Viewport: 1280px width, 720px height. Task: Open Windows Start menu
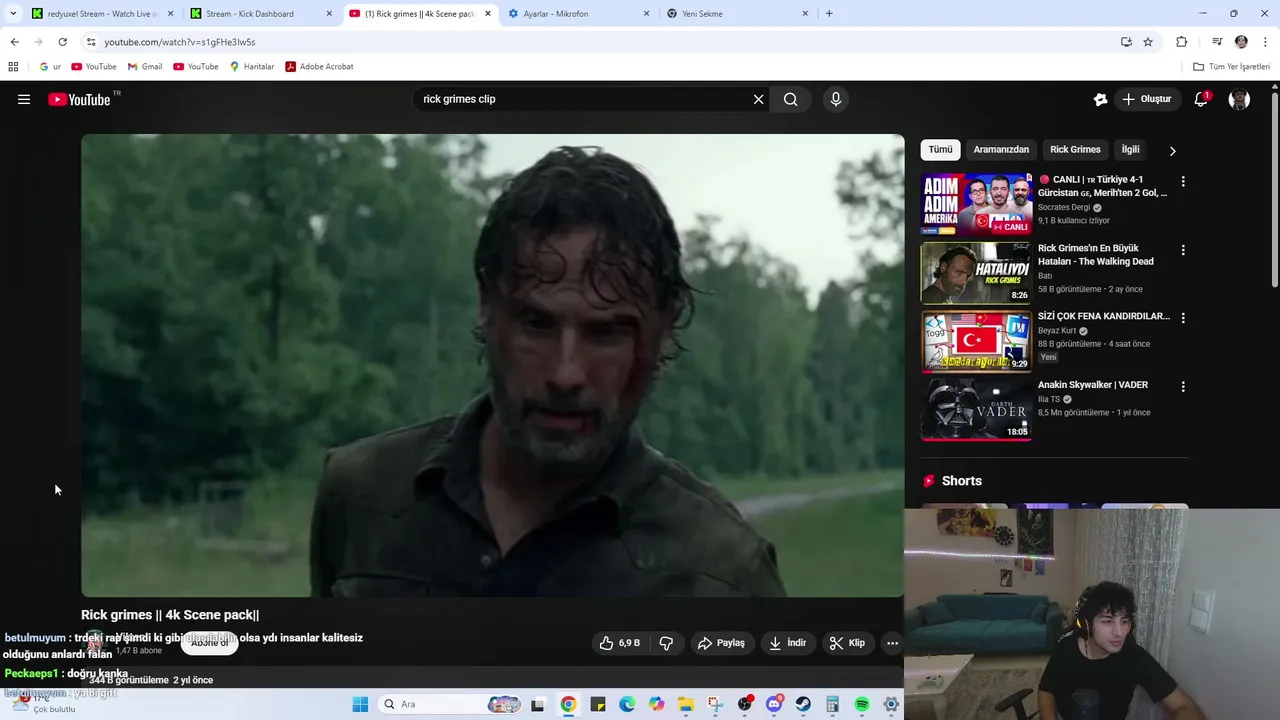click(360, 704)
